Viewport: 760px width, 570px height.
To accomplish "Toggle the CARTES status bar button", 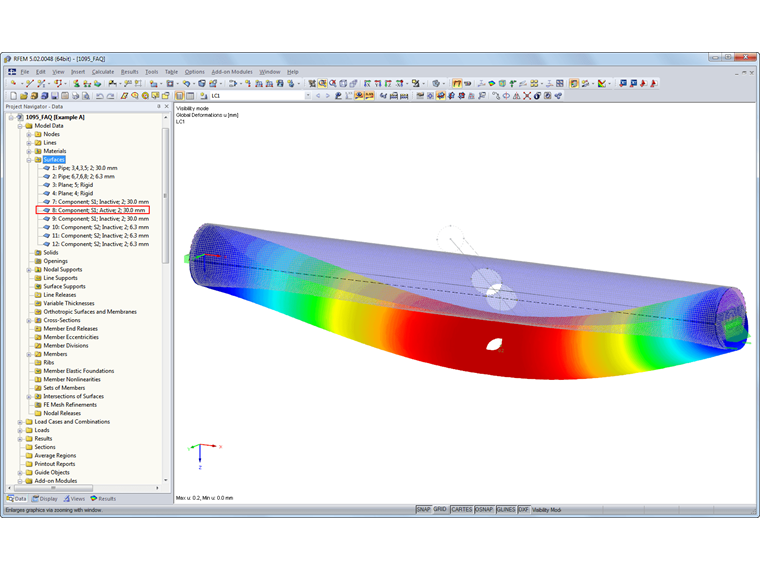I will click(461, 510).
